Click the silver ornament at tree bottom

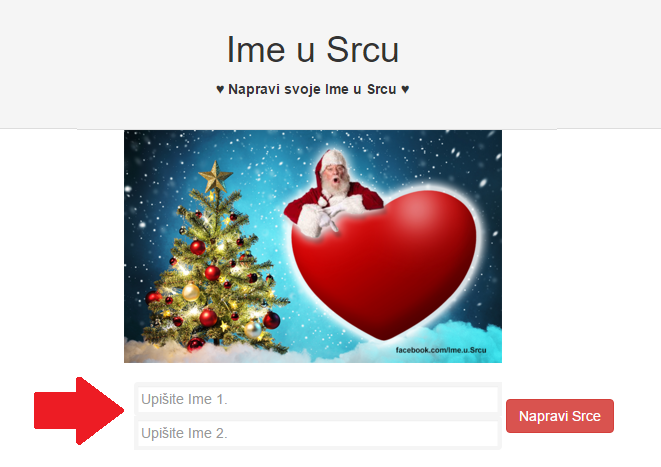(x=253, y=329)
